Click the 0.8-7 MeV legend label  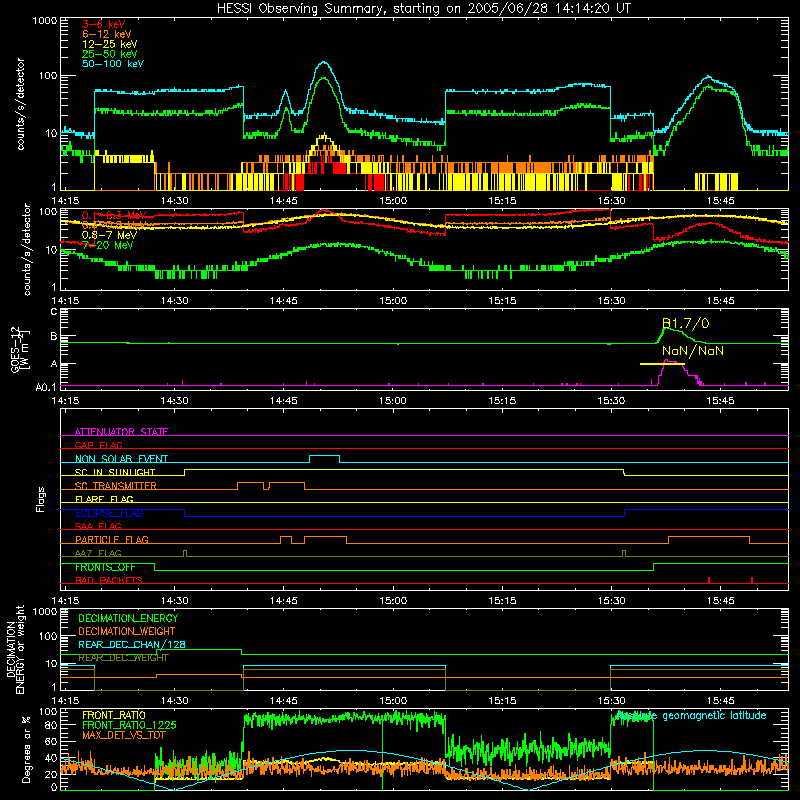click(109, 235)
